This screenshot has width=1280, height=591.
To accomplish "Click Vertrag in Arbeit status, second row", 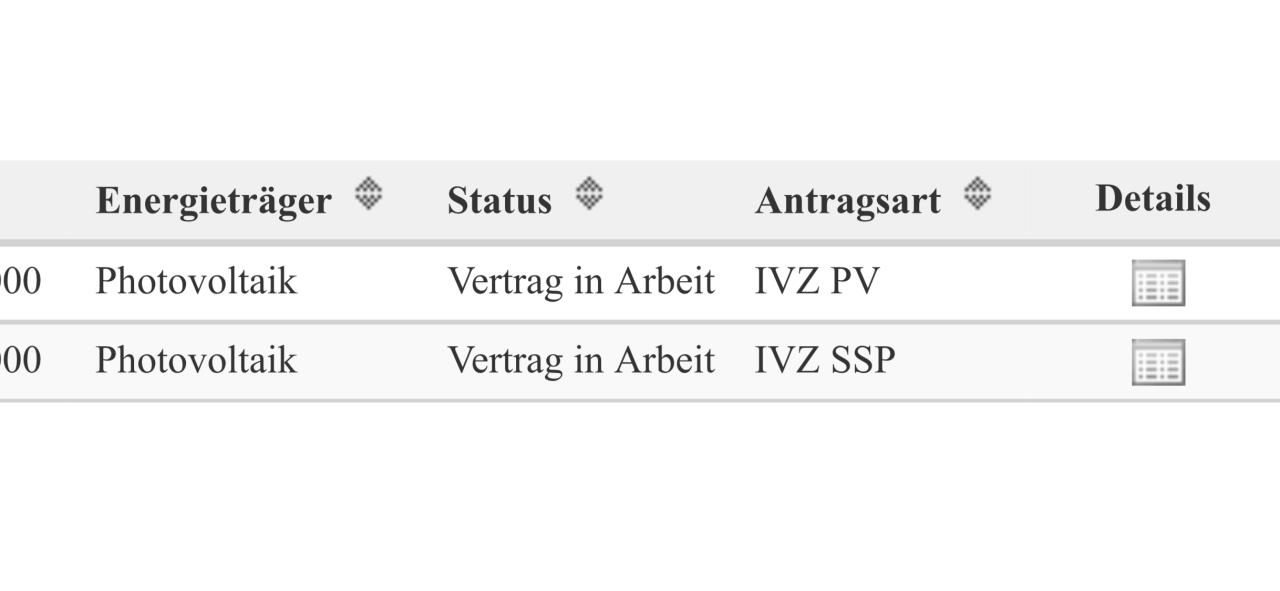I will pos(581,360).
